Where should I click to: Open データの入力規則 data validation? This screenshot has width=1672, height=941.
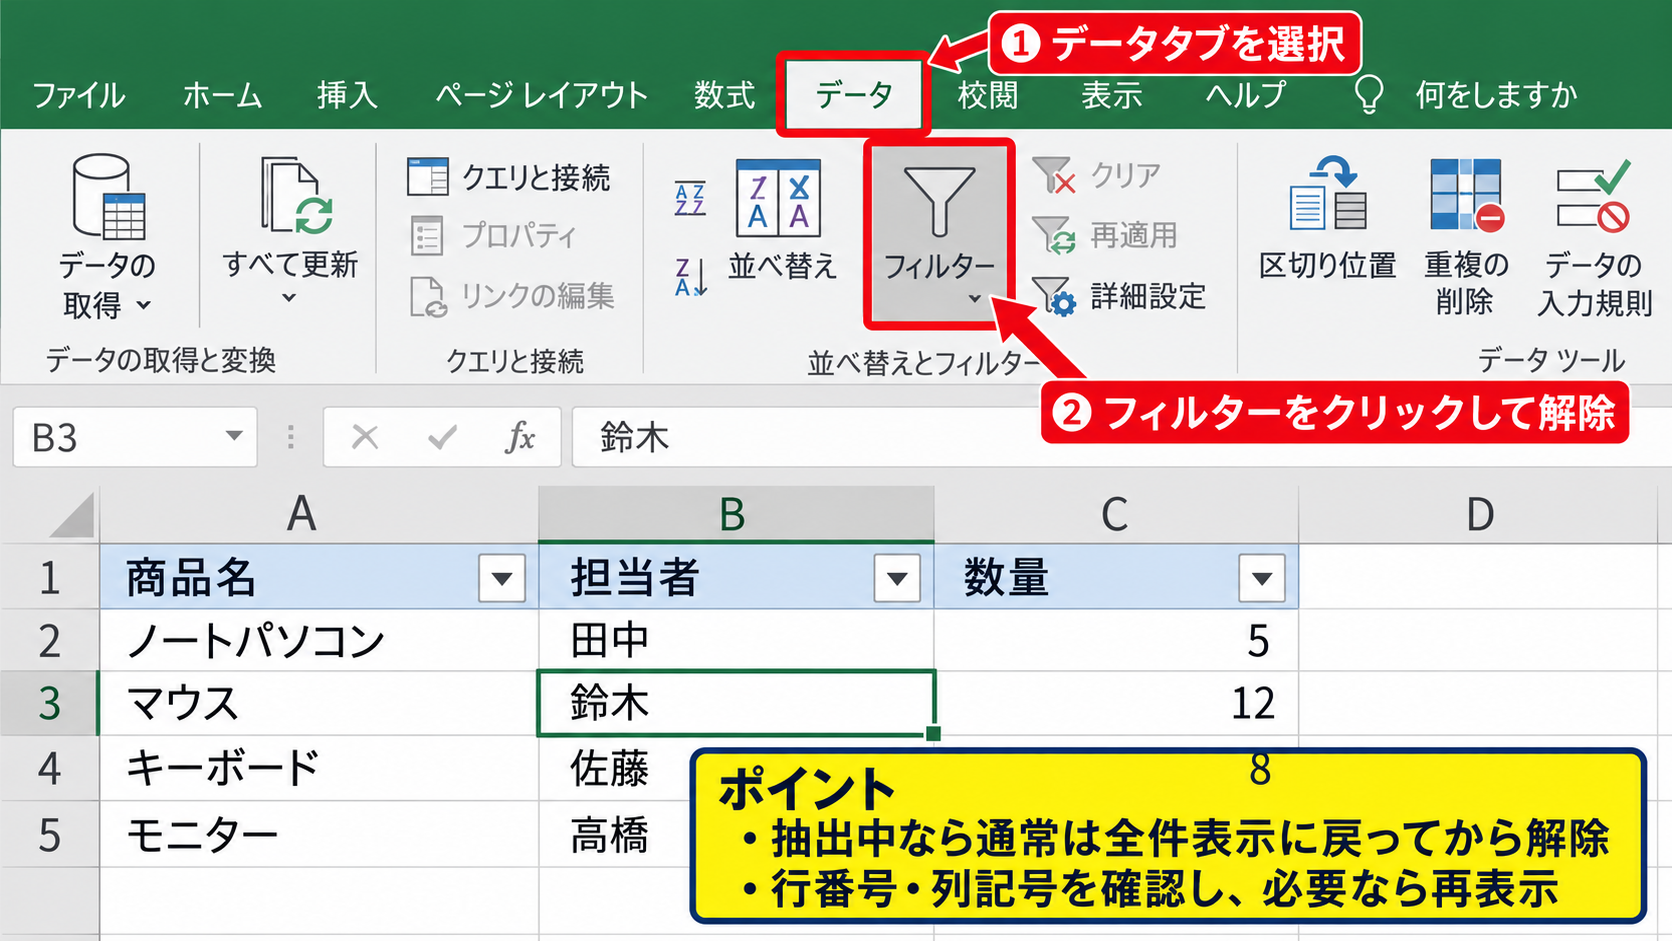(1594, 237)
